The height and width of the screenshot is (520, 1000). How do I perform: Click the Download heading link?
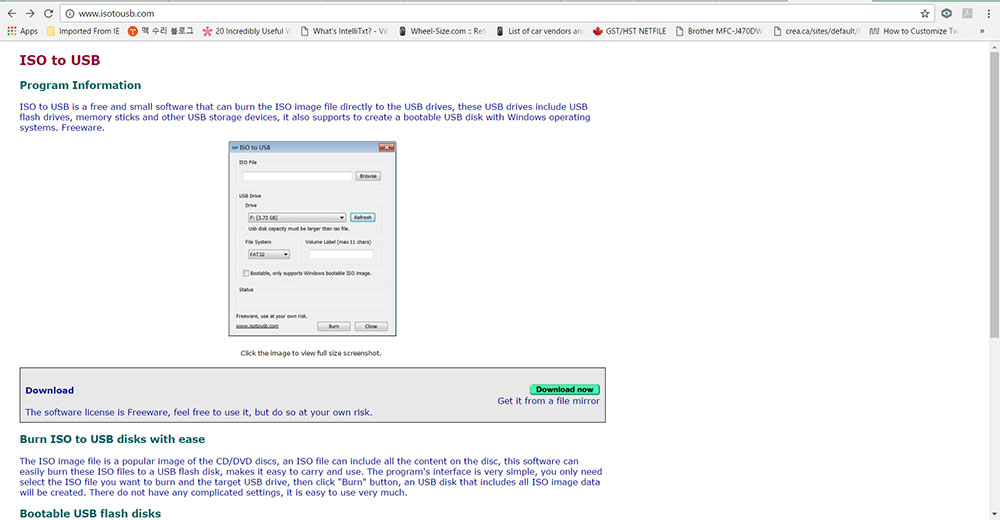click(x=50, y=390)
